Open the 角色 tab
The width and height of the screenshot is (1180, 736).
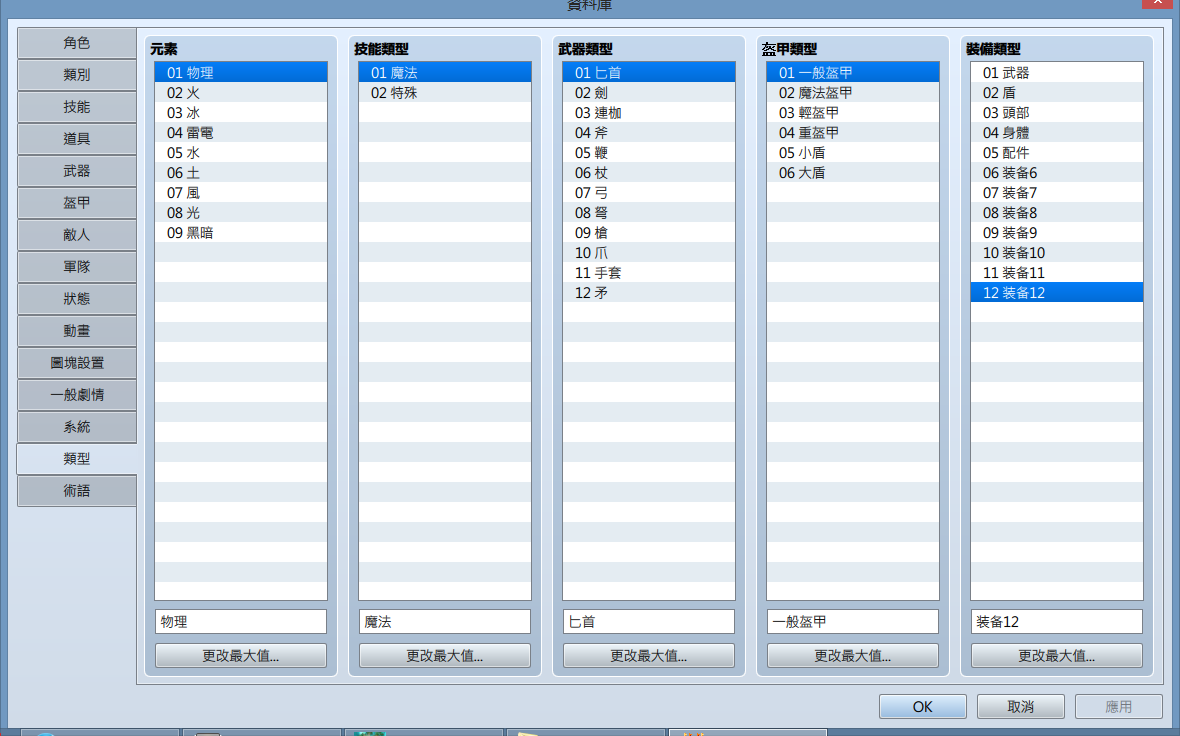(77, 43)
